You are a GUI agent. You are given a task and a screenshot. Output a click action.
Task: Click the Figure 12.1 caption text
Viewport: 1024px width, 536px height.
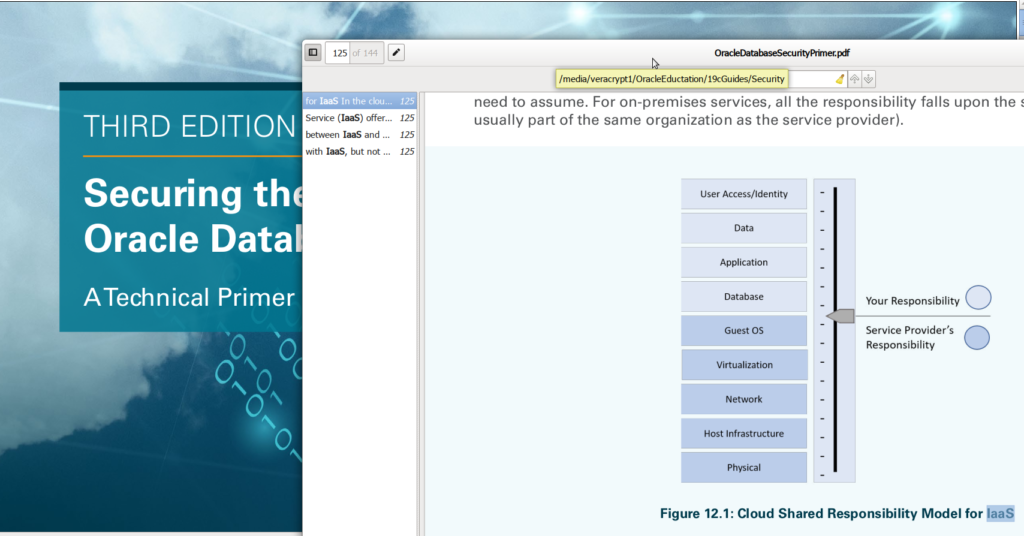pos(837,514)
